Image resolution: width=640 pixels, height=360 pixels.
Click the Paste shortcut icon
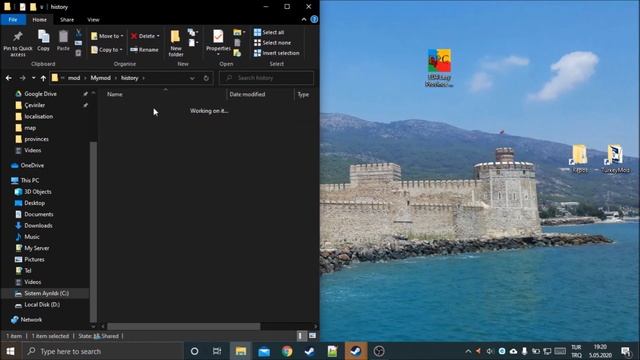click(x=78, y=53)
